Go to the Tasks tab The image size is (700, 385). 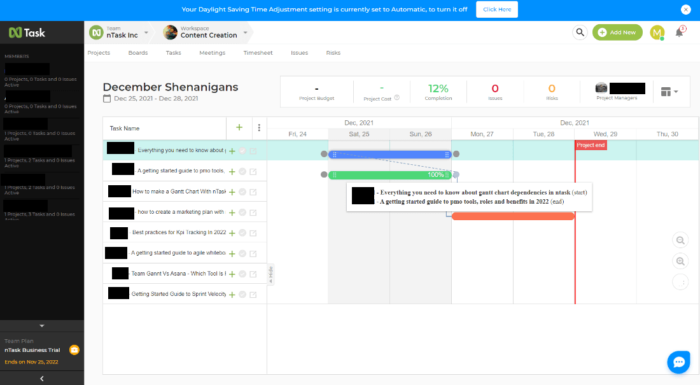173,53
